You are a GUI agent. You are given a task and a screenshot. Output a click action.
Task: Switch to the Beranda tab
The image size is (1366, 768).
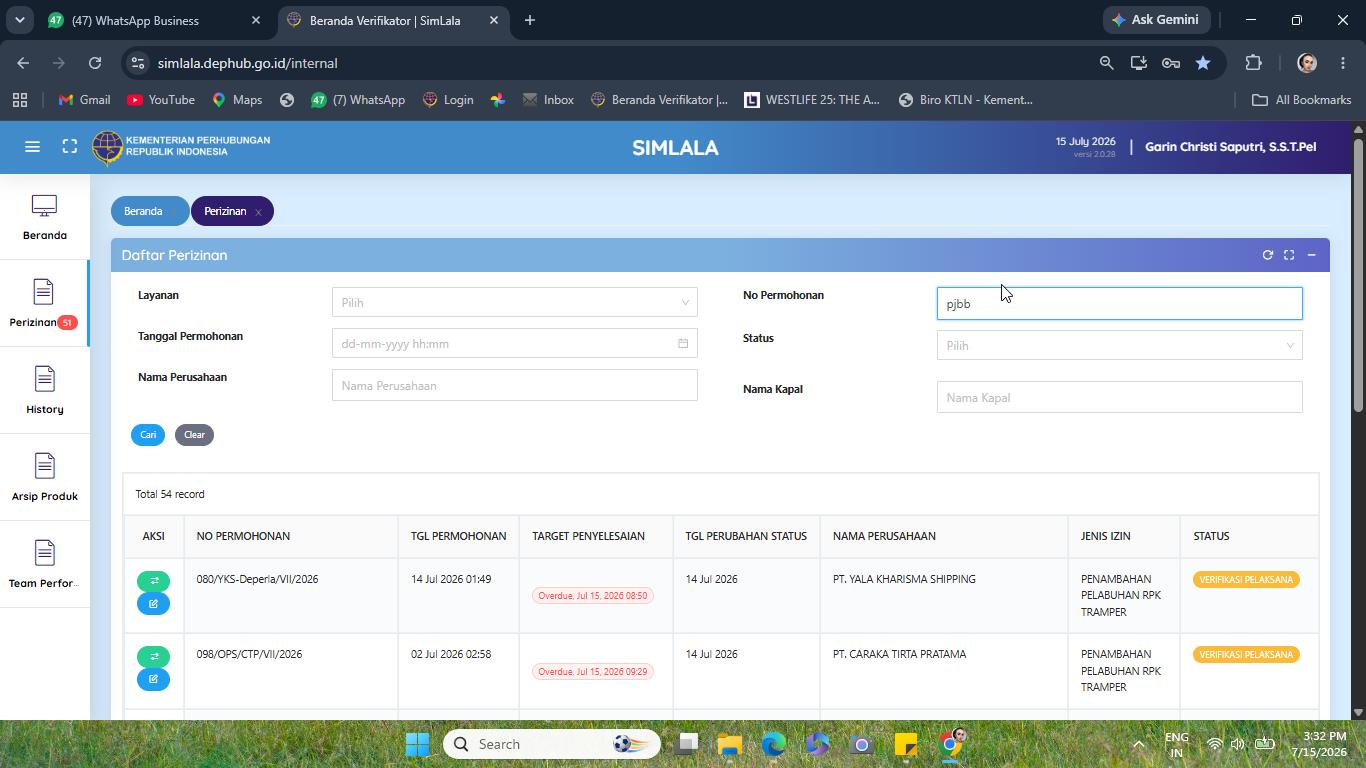[x=143, y=211]
